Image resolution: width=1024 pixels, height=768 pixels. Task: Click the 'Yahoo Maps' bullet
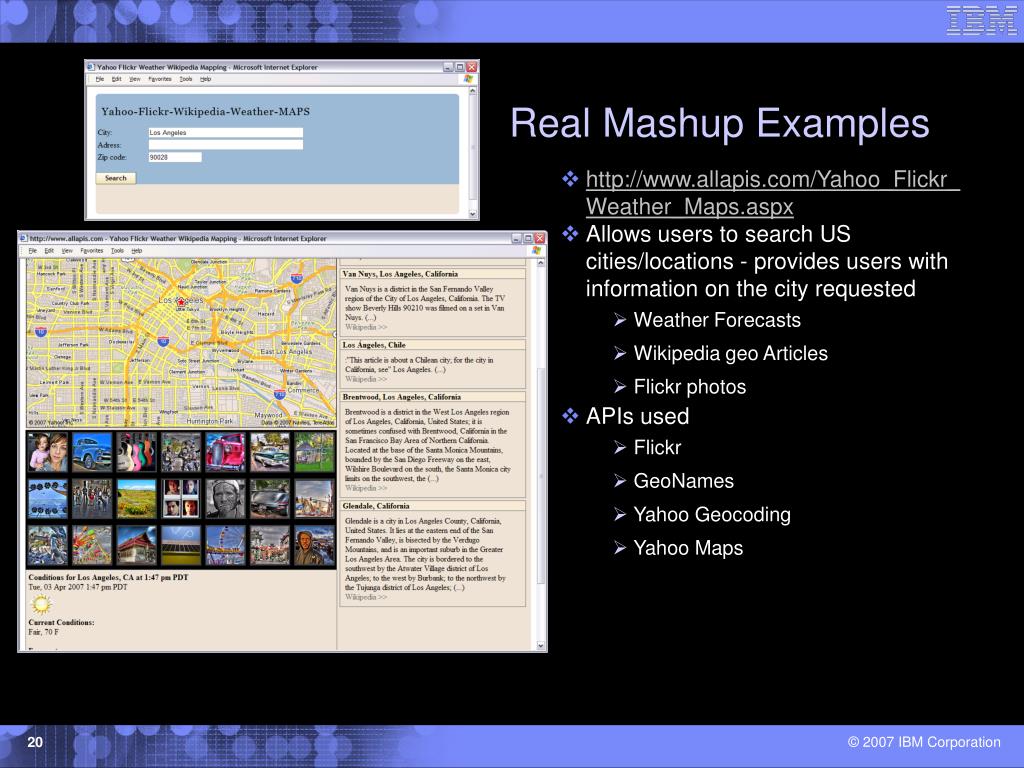pos(688,548)
